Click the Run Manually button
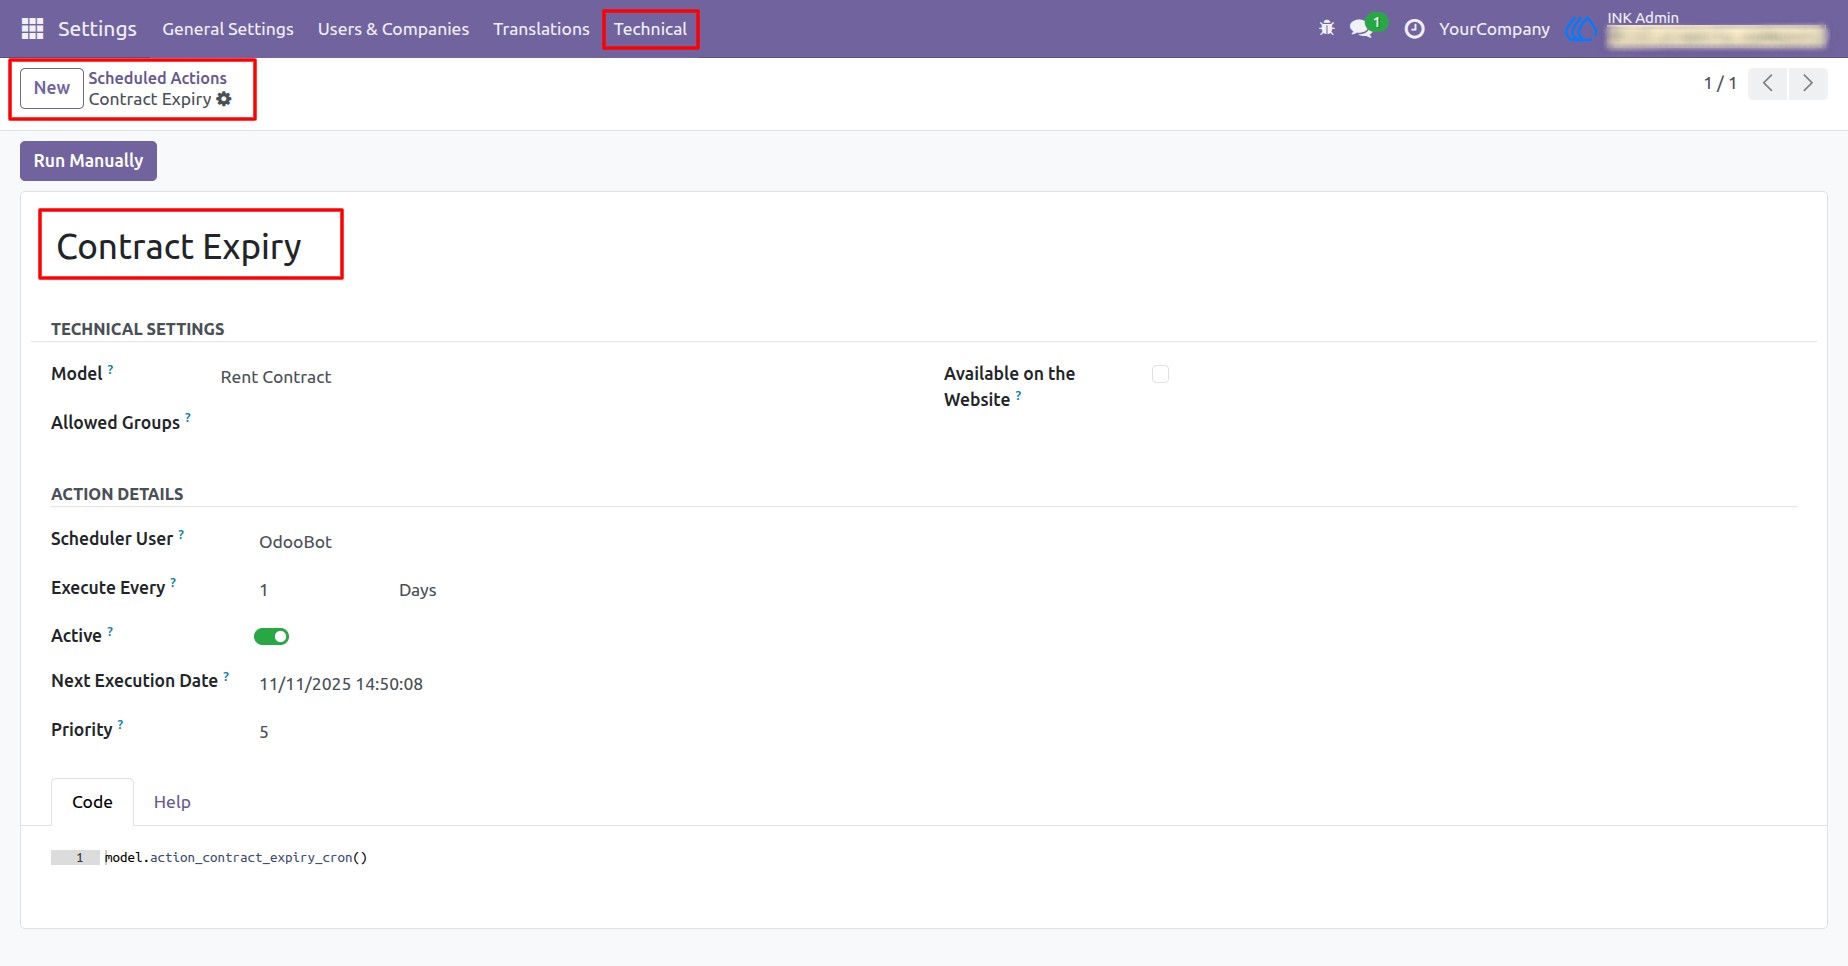 (88, 161)
